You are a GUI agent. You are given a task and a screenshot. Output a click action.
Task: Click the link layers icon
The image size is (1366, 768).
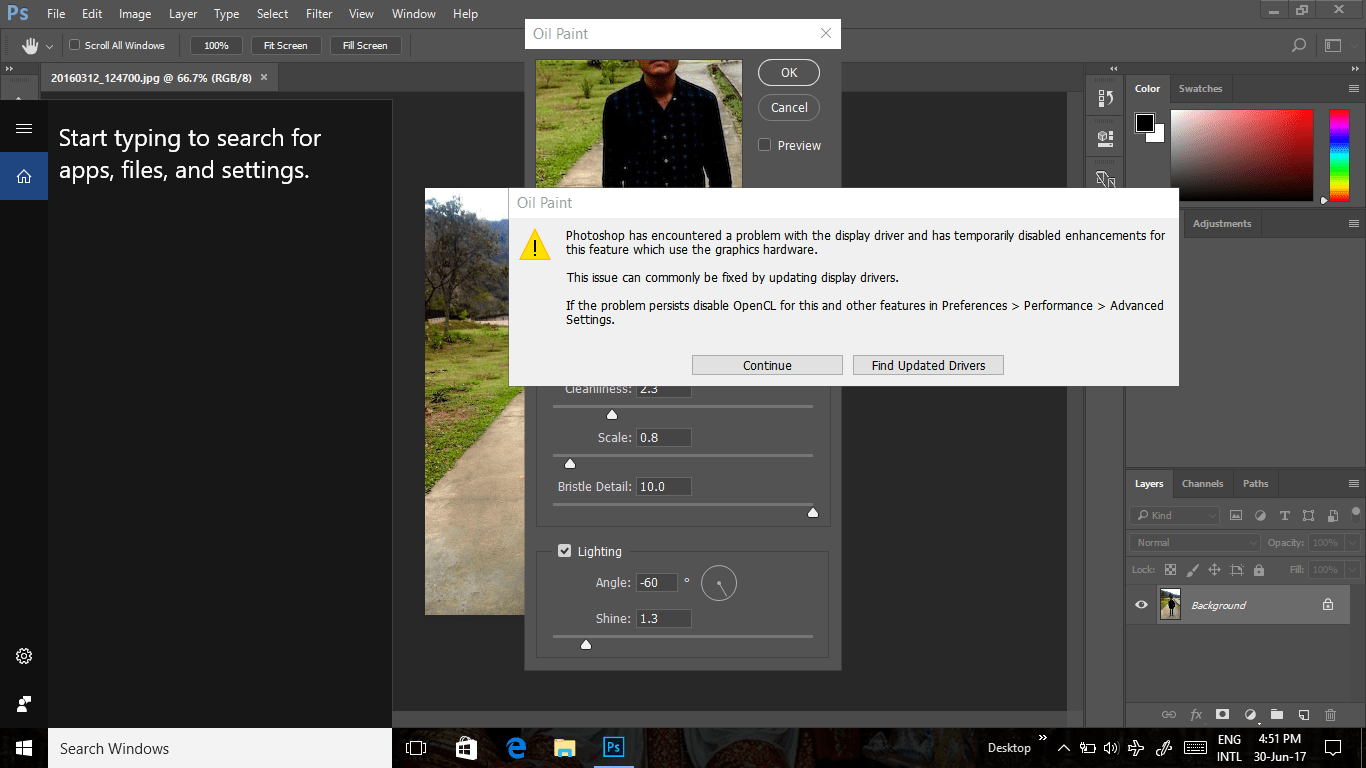1168,714
